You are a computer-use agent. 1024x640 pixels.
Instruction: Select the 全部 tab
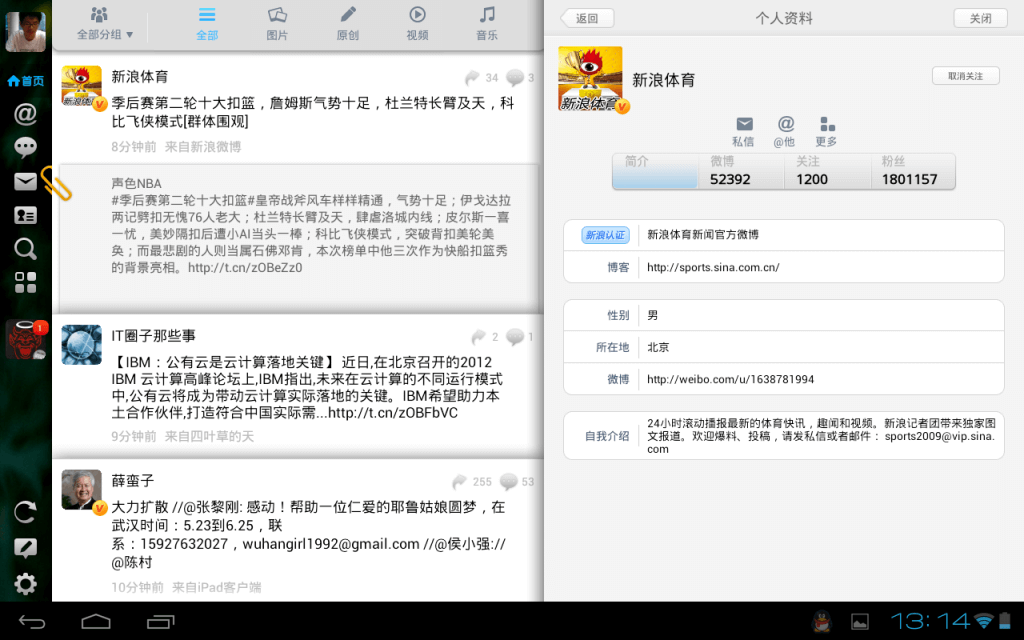pyautogui.click(x=207, y=24)
